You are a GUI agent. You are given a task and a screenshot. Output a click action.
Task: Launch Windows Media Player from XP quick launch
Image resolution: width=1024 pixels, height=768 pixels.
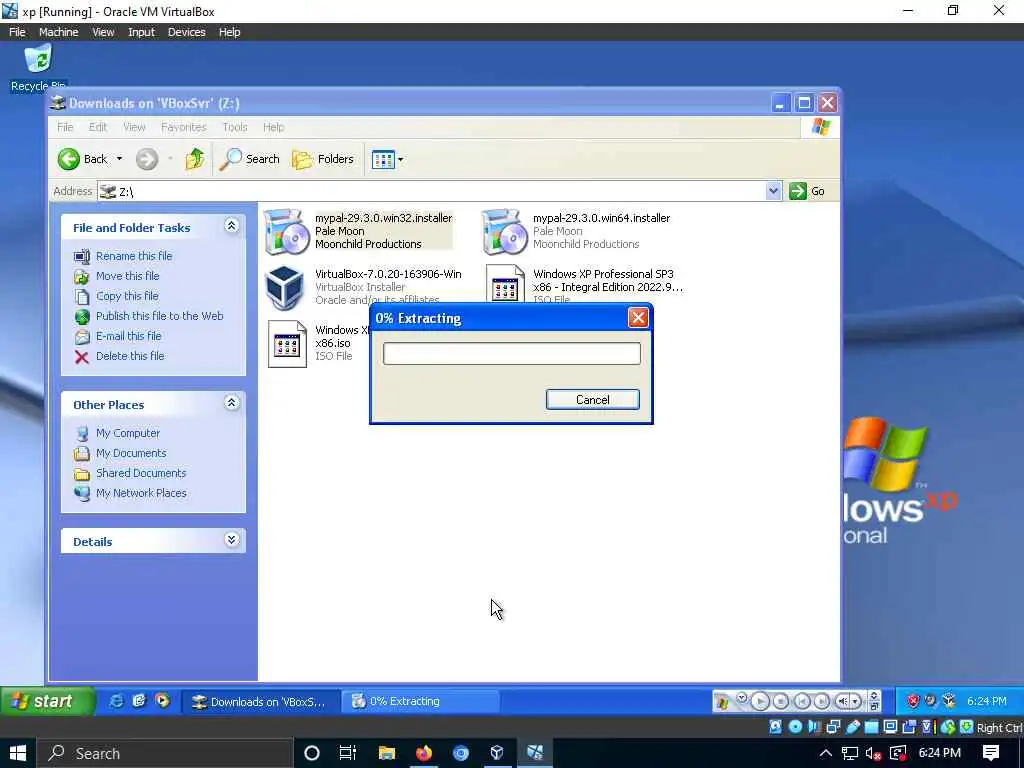(162, 701)
